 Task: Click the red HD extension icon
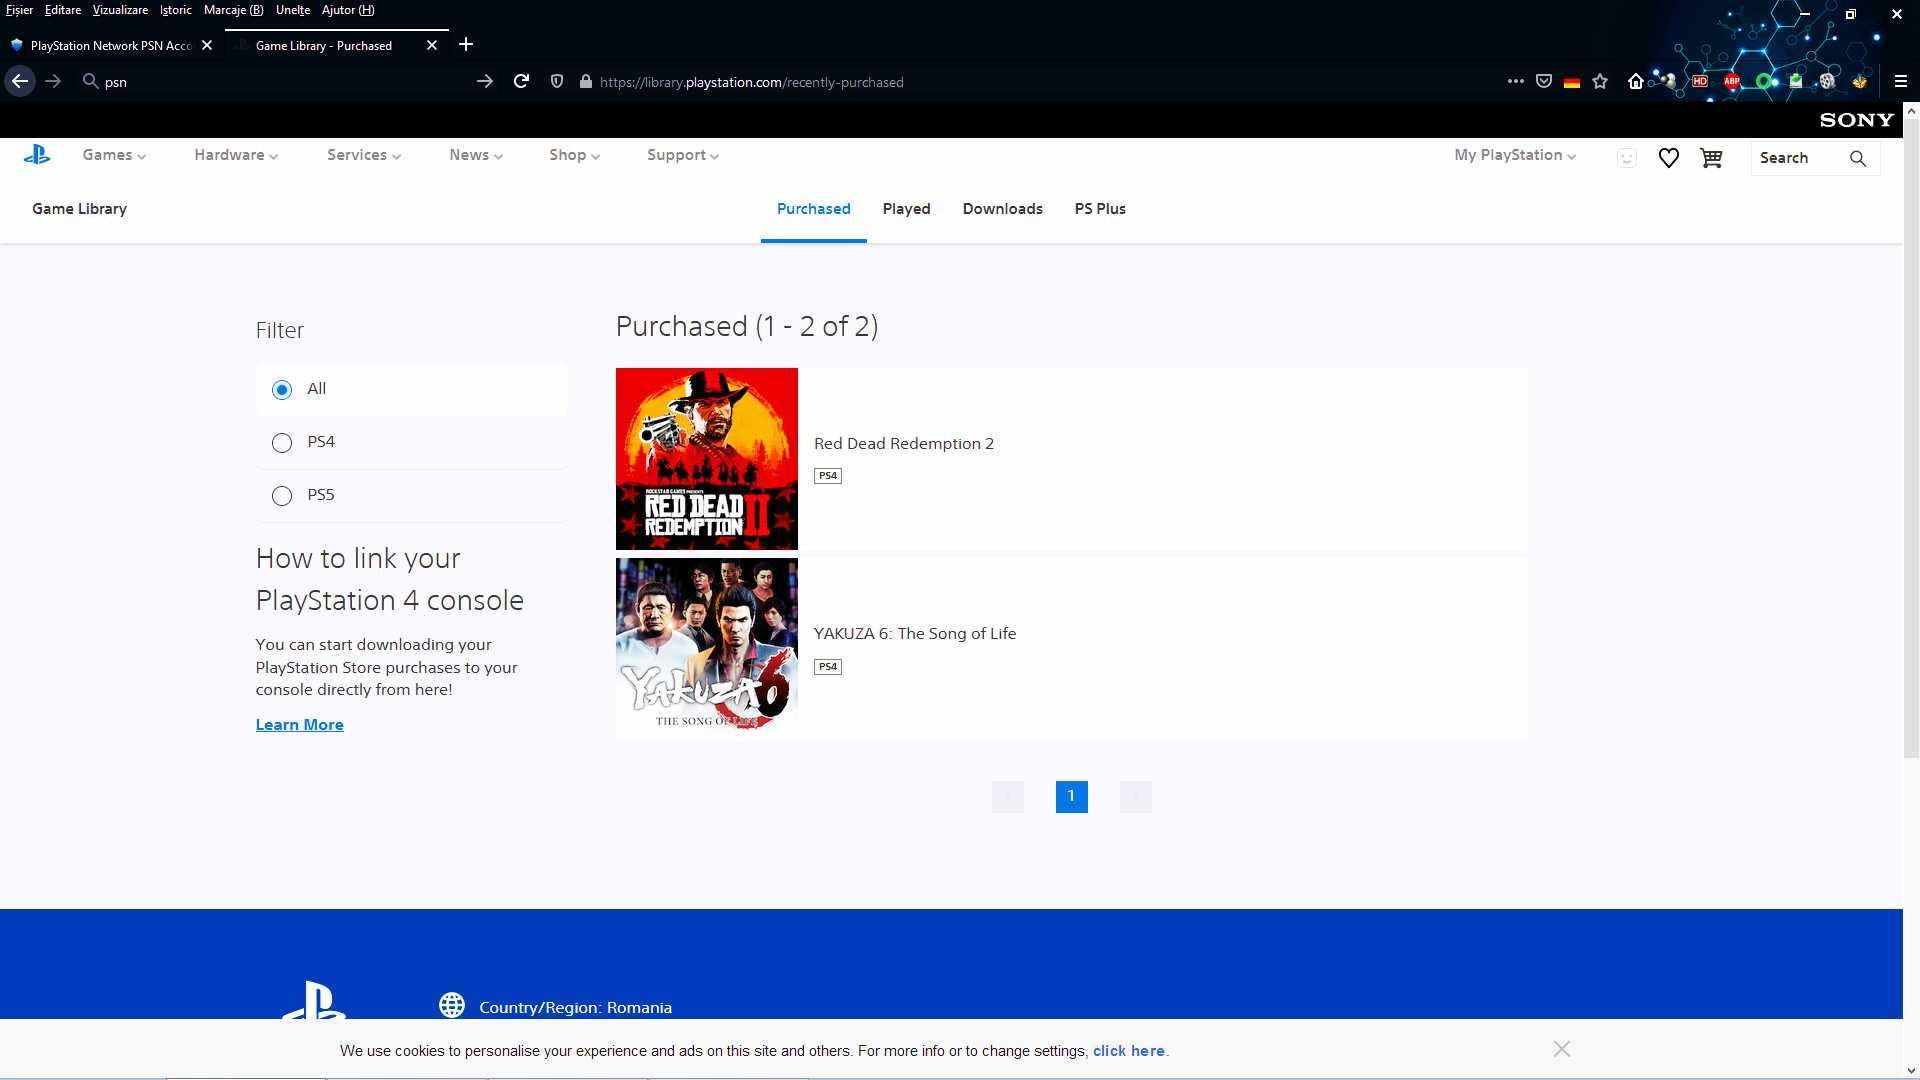click(1700, 82)
